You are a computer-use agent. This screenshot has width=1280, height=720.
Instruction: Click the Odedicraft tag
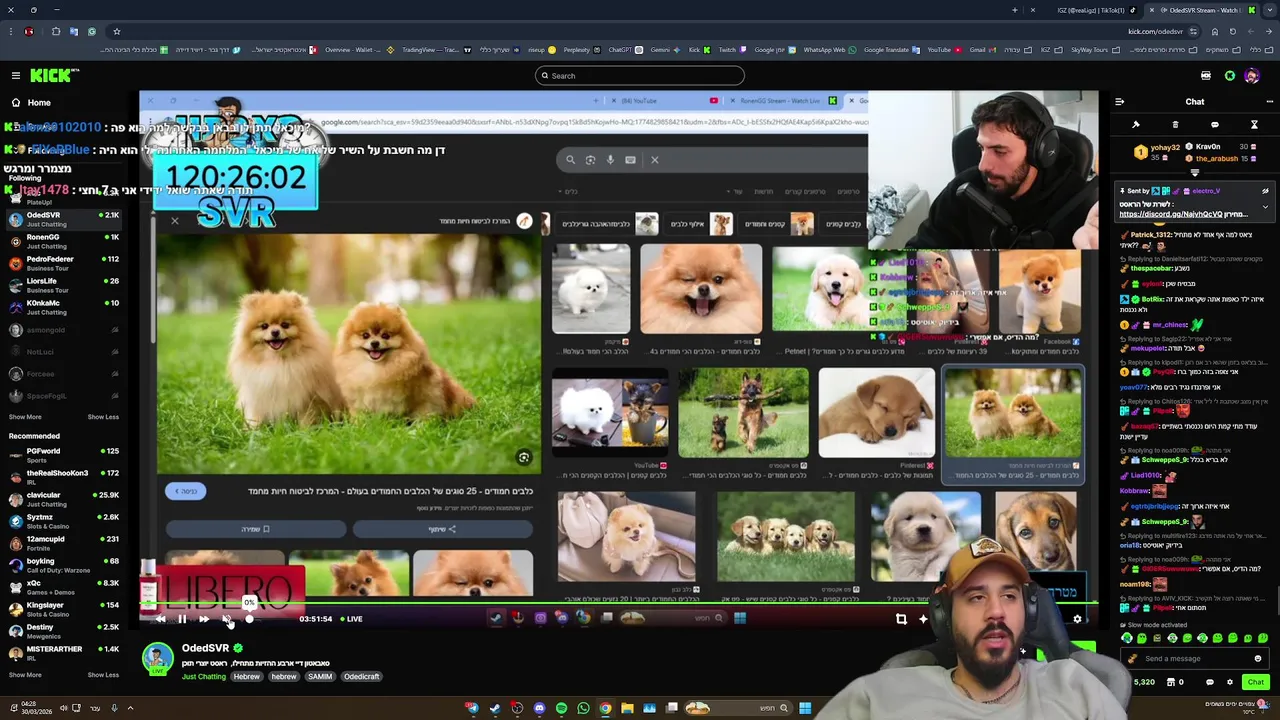point(361,677)
